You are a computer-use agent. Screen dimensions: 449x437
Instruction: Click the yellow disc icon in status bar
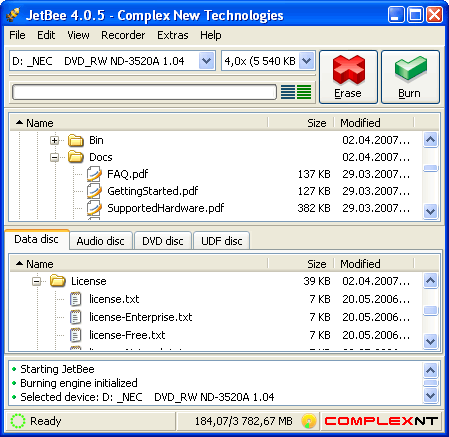(309, 421)
